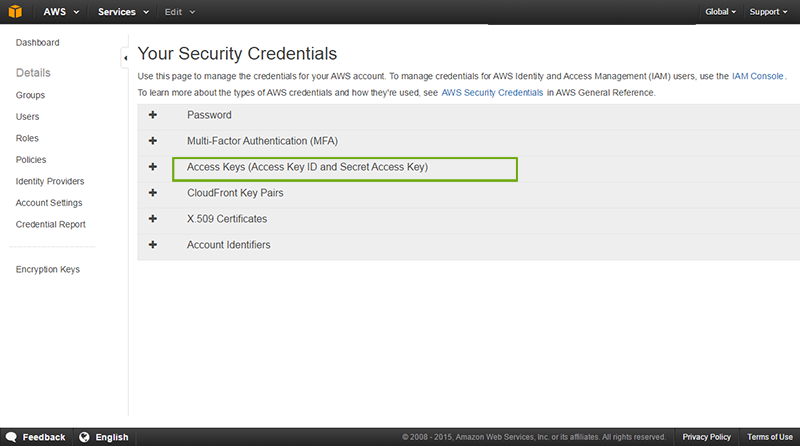Open the Services dropdown menu
The image size is (800, 446).
click(123, 12)
